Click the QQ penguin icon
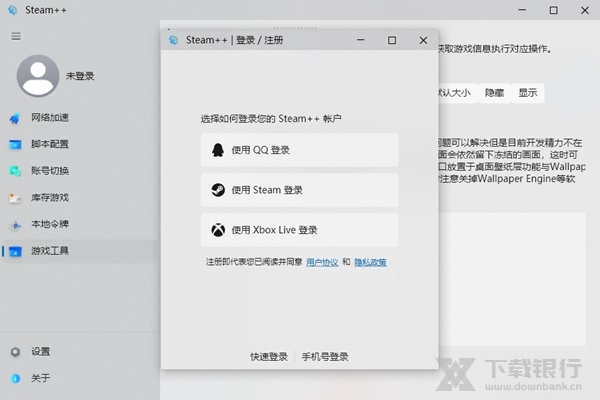The image size is (600, 400). tap(218, 150)
